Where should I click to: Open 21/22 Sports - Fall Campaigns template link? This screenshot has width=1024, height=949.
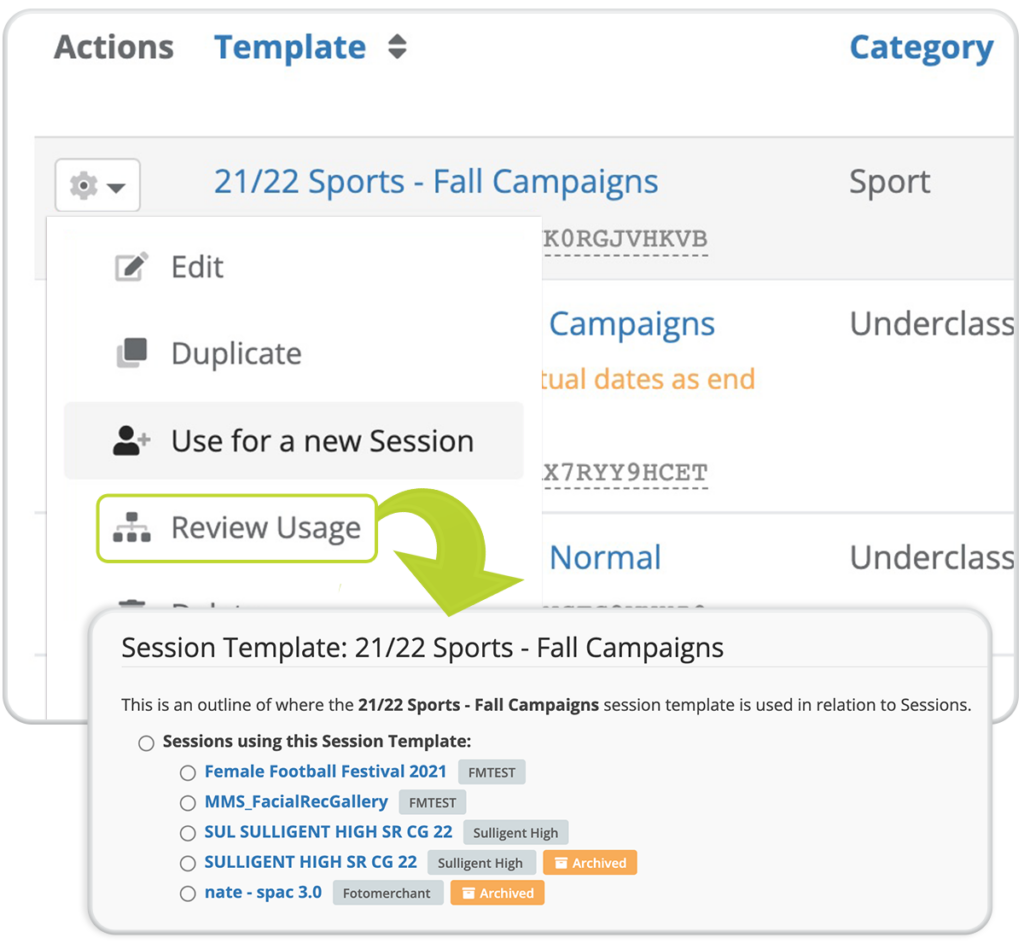[x=436, y=182]
